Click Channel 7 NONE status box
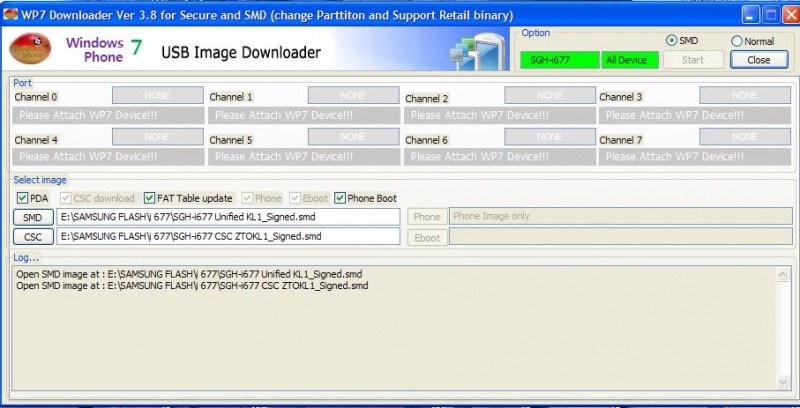 (745, 136)
